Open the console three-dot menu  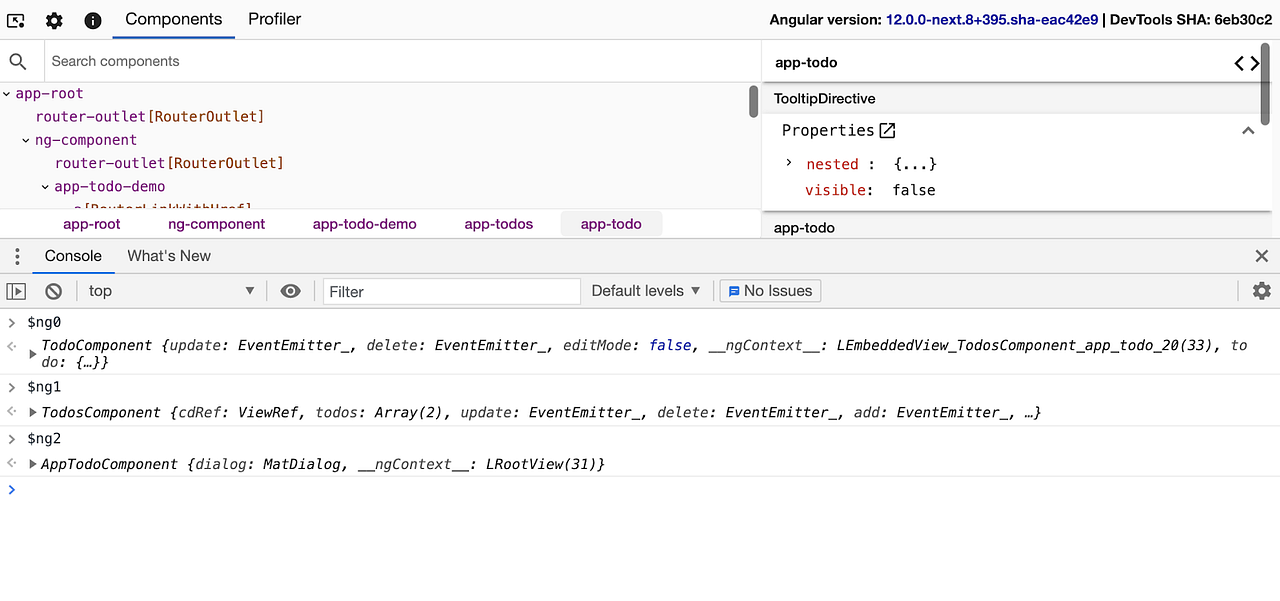16,256
